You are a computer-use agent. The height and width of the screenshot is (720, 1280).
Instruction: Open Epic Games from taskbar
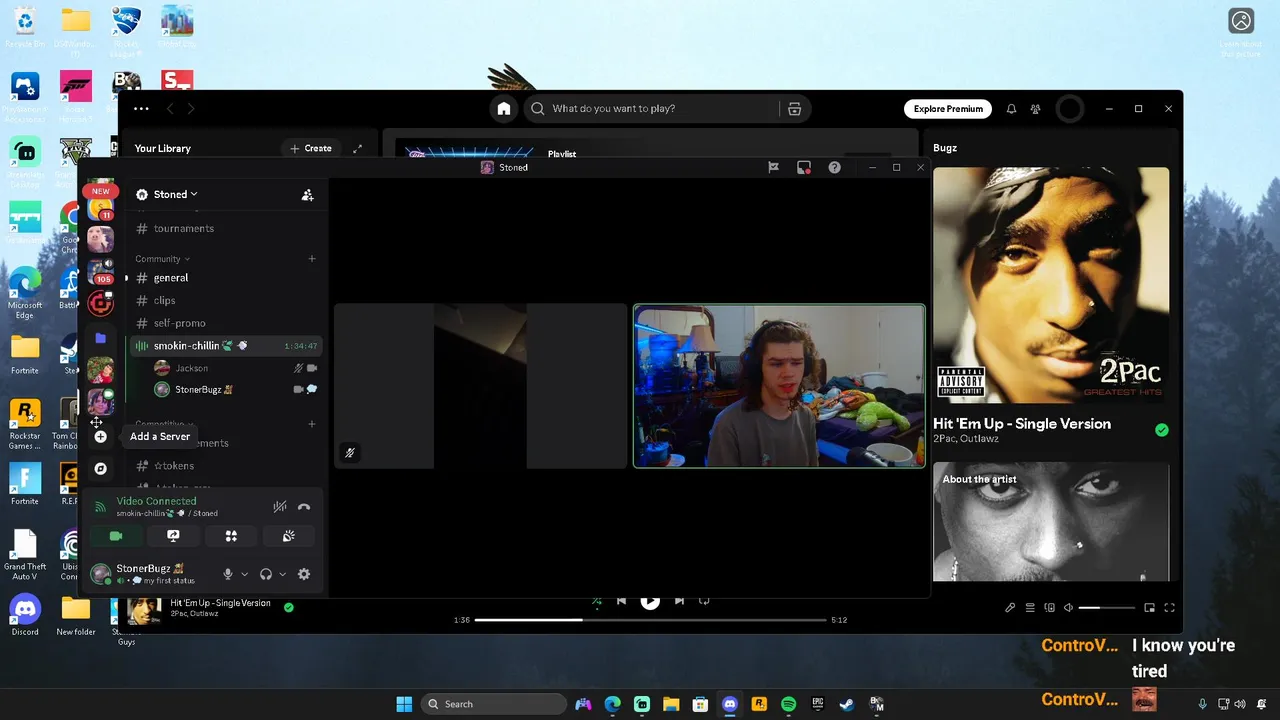coord(817,704)
